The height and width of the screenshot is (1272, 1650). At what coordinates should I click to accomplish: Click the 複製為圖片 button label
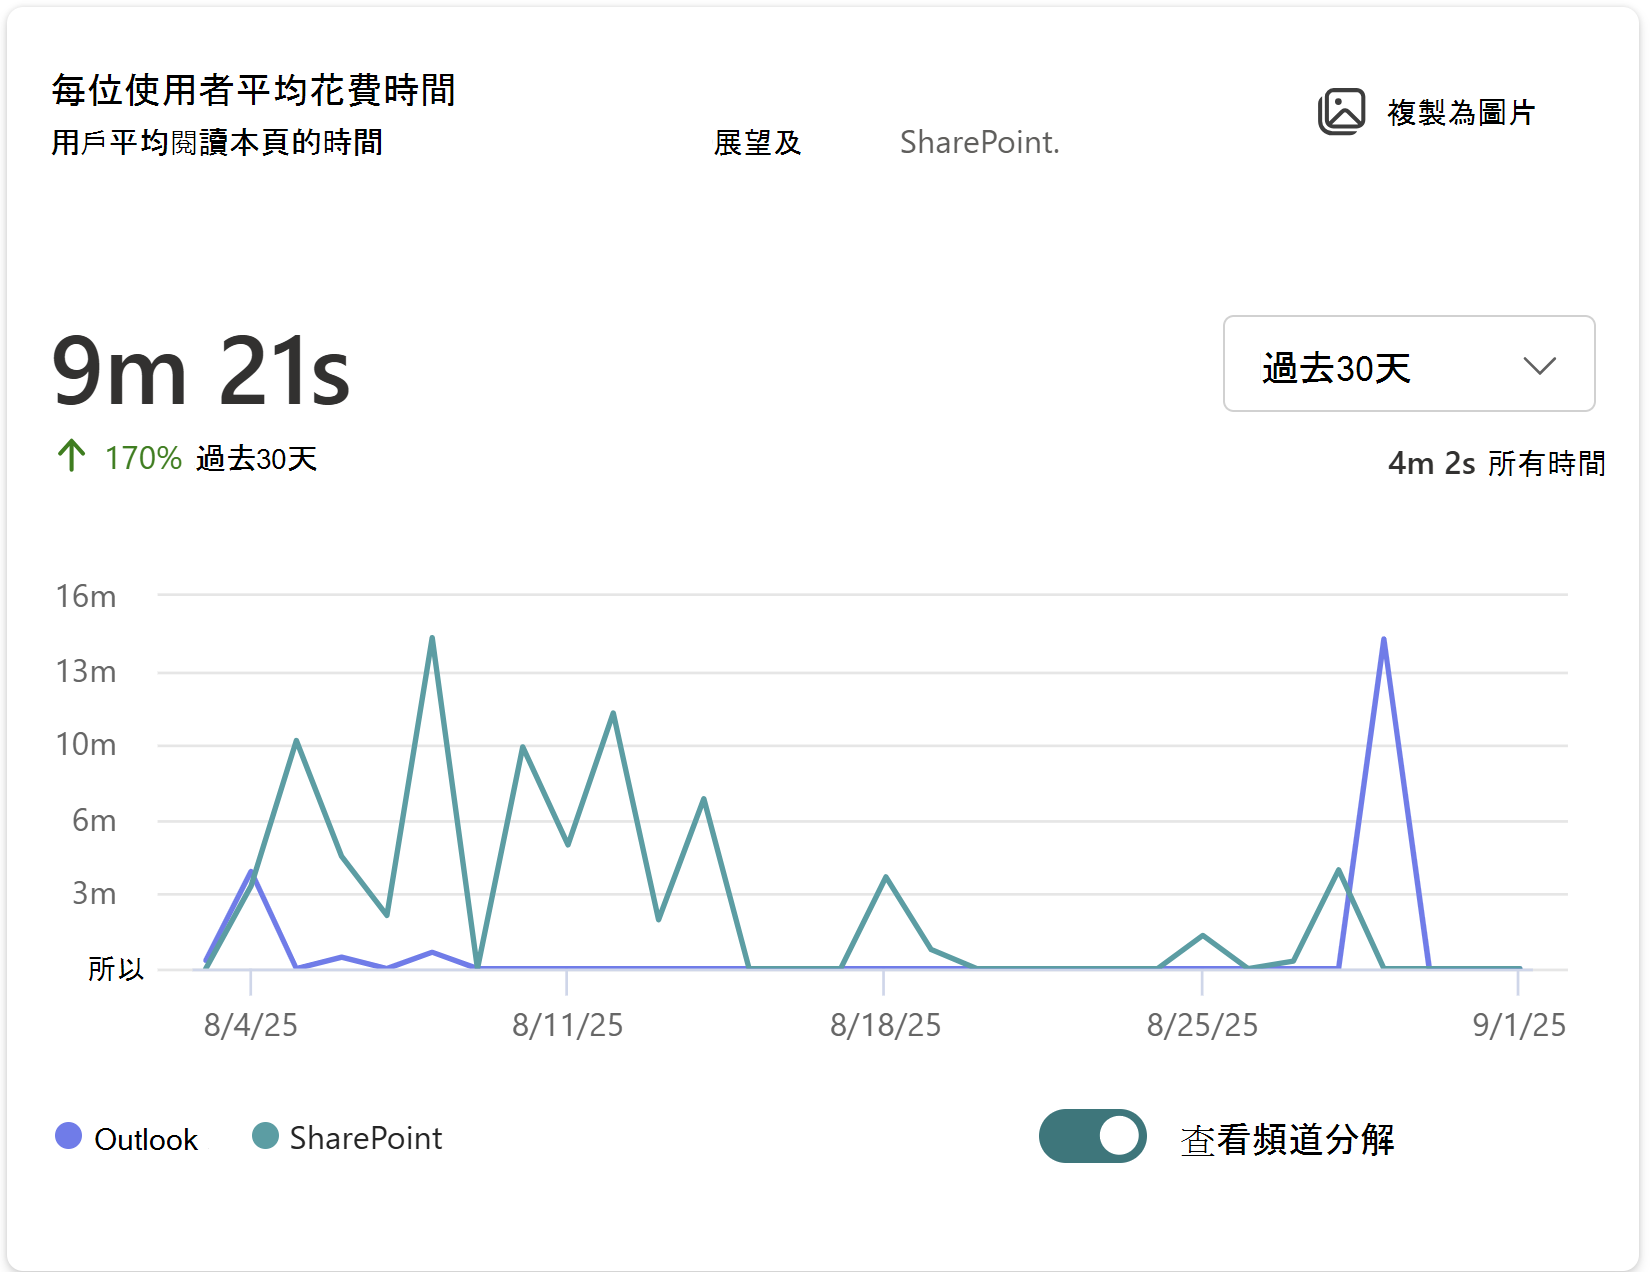pyautogui.click(x=1461, y=112)
